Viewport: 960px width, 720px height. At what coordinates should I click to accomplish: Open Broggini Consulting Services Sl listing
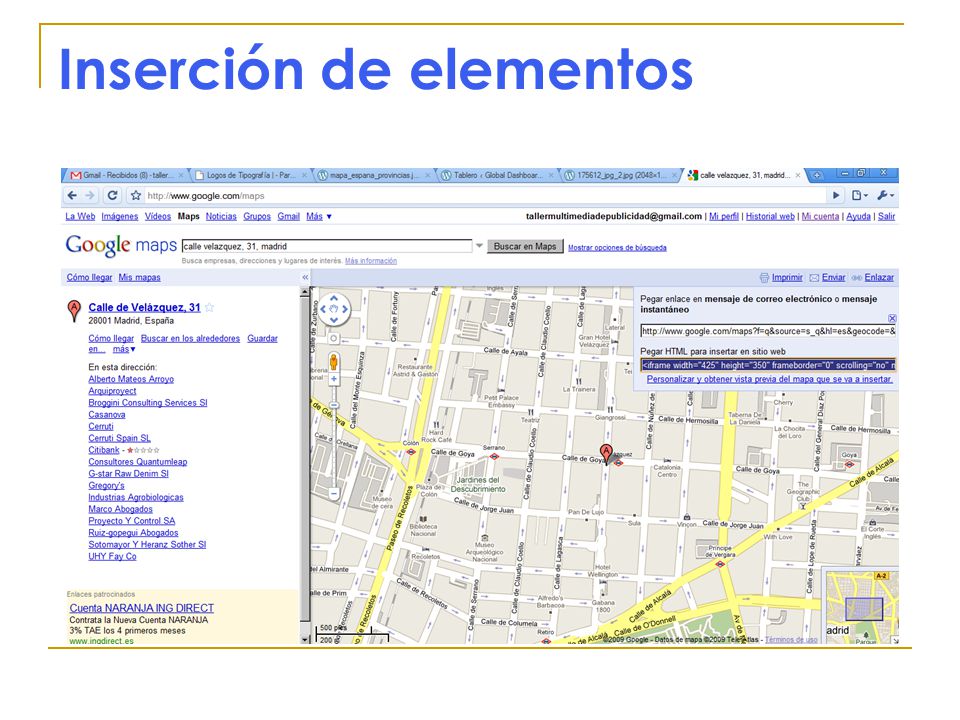tap(148, 403)
